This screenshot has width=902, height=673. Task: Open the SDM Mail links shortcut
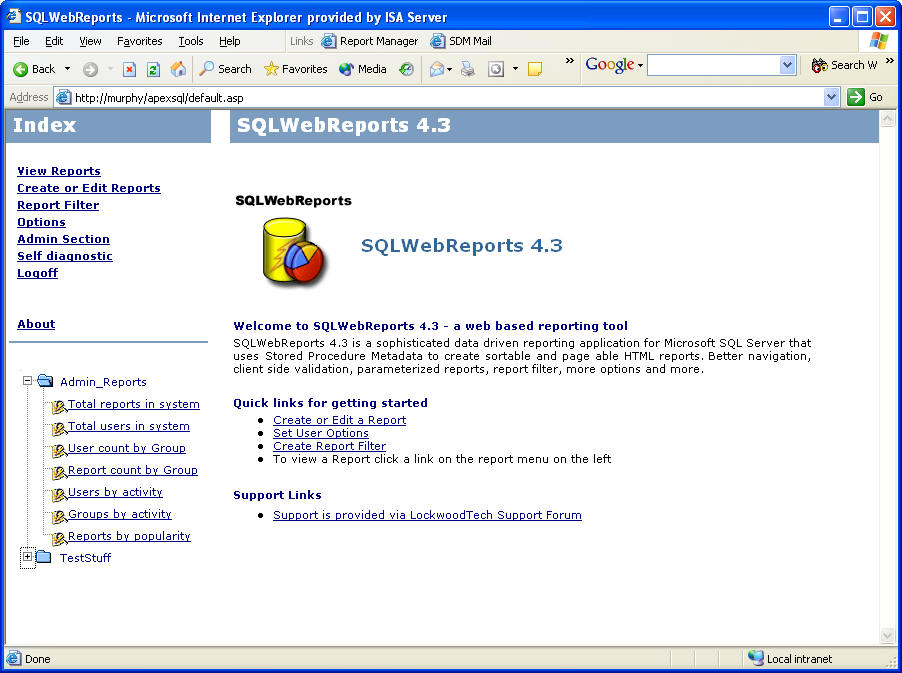click(461, 41)
